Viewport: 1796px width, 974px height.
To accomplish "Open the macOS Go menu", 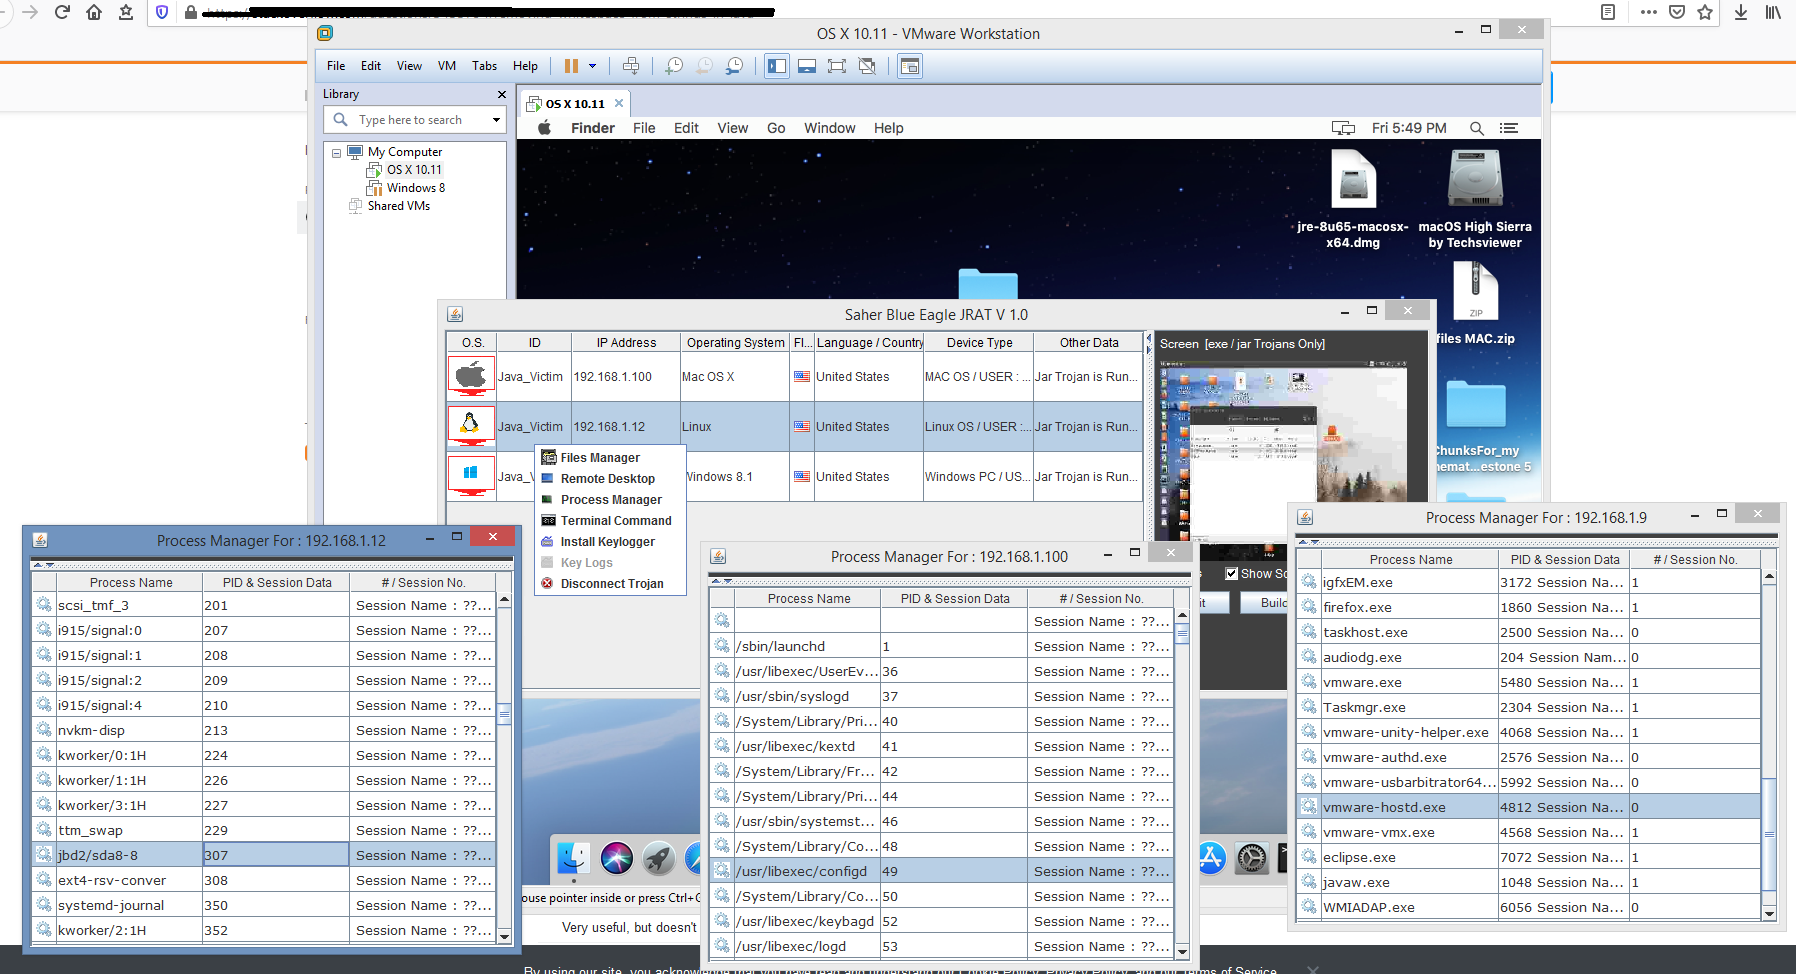I will 776,128.
